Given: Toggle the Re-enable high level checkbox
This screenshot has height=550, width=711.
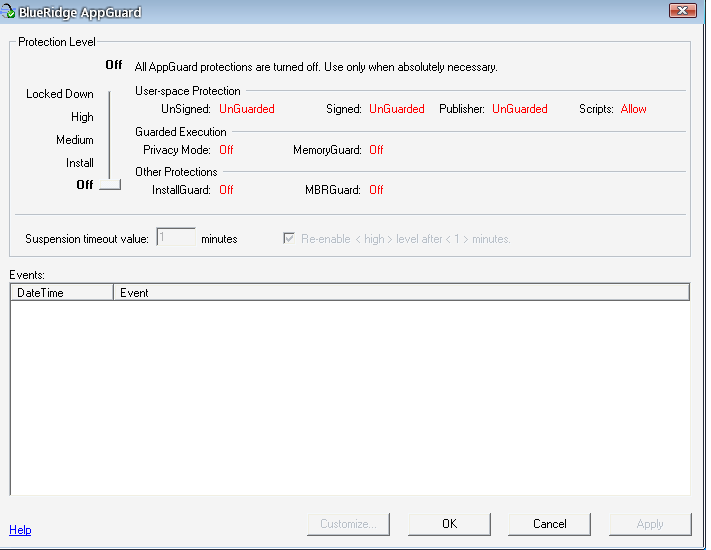Looking at the screenshot, I should click(289, 238).
